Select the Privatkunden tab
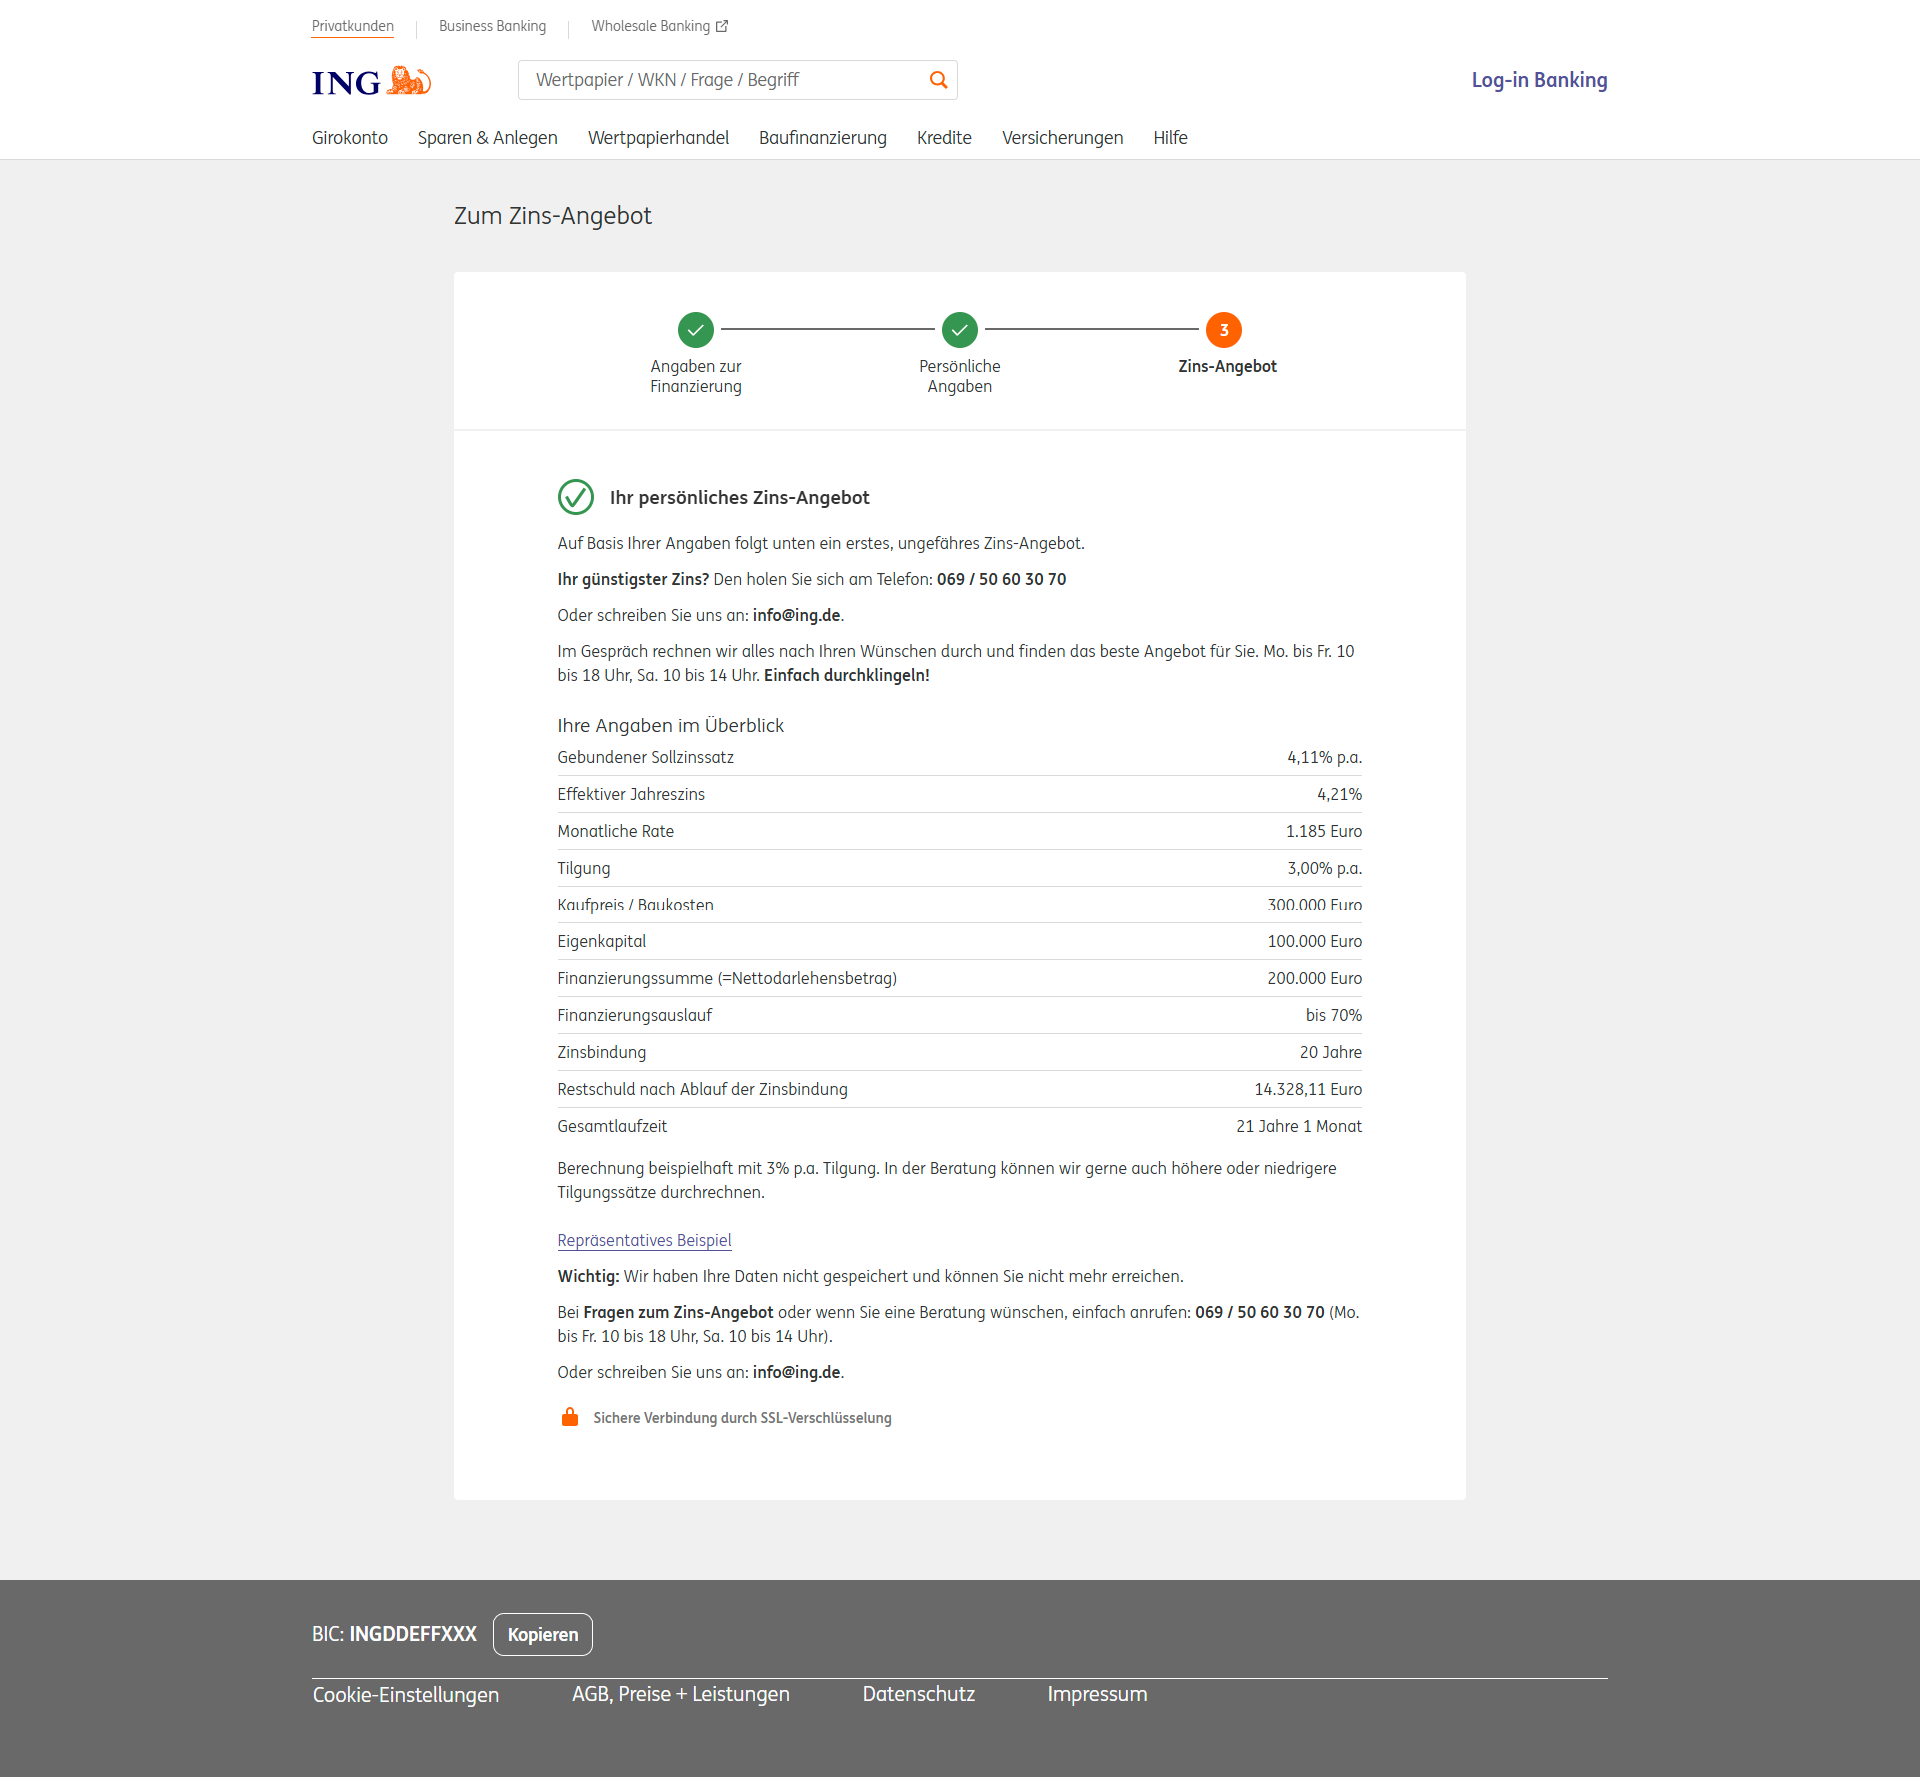The image size is (1920, 1779). [x=353, y=26]
